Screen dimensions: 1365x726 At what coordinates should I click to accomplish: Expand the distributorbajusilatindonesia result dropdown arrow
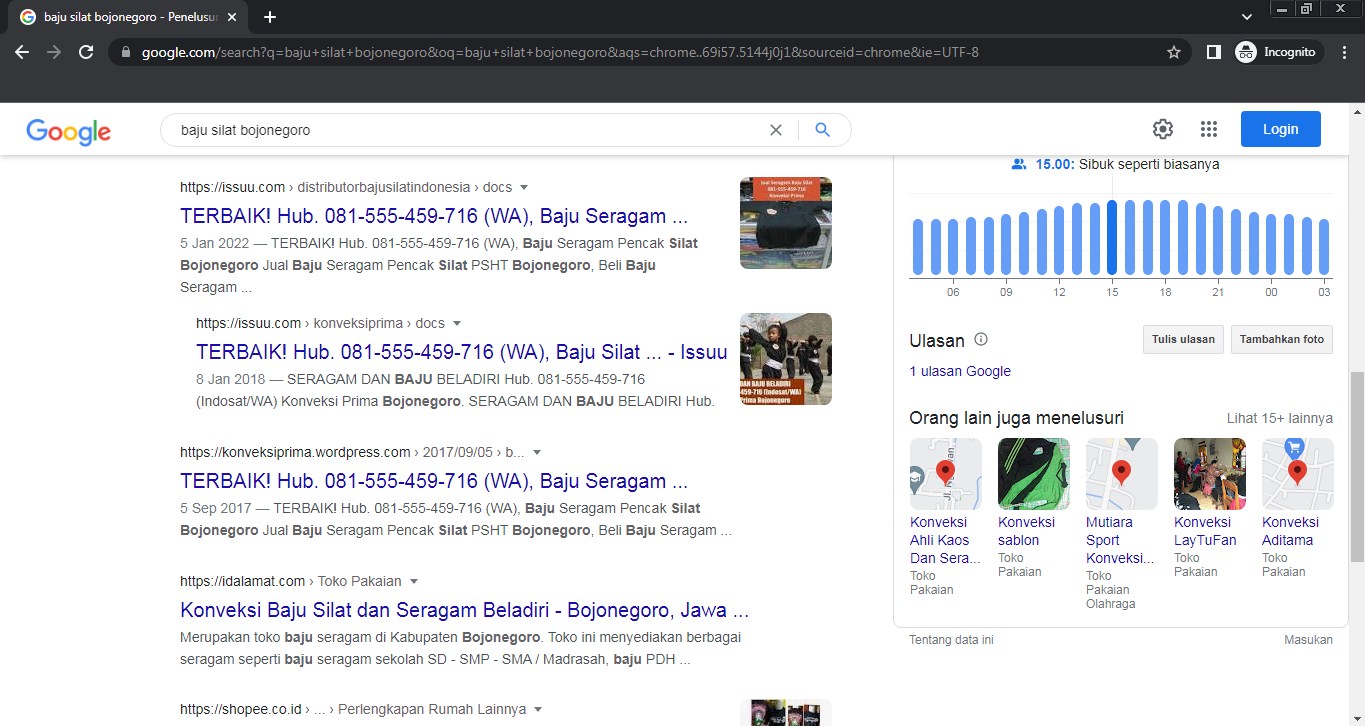(x=524, y=187)
